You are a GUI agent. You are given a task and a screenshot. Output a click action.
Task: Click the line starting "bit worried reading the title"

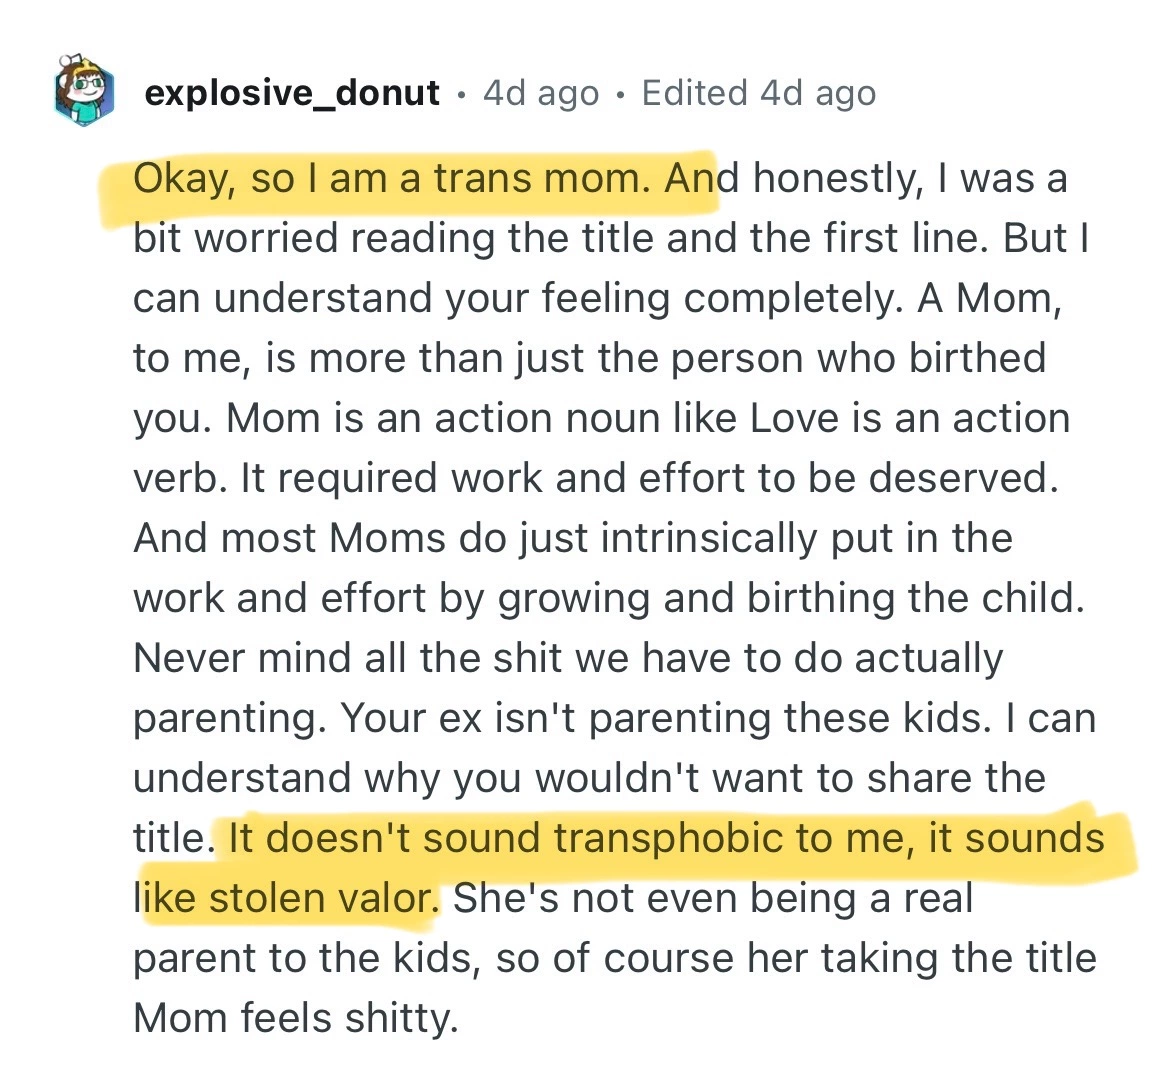611,239
